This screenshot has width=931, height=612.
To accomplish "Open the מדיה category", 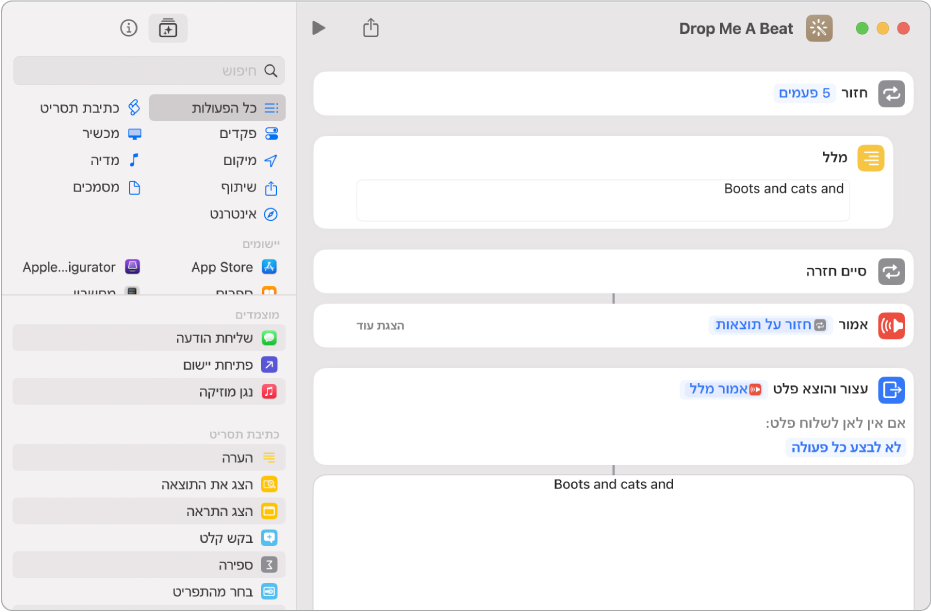I will point(115,160).
